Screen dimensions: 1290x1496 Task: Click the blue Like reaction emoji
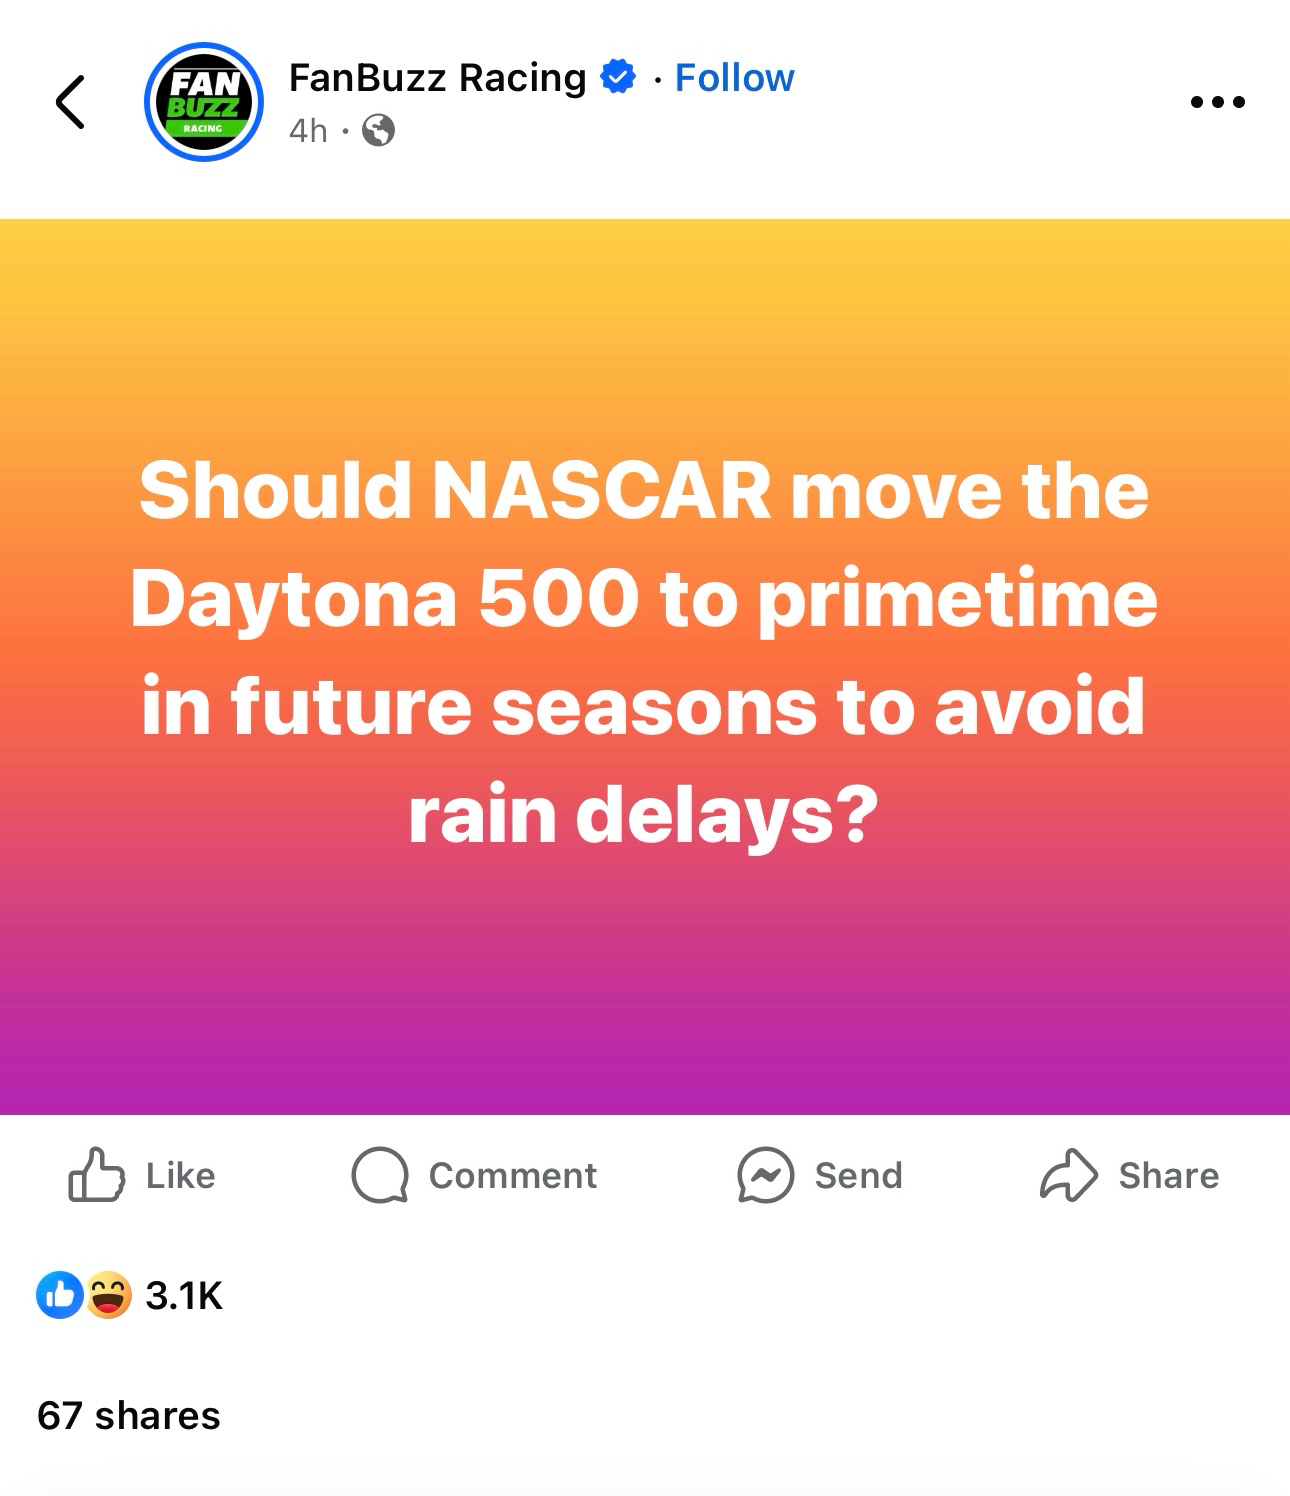[x=60, y=1295]
